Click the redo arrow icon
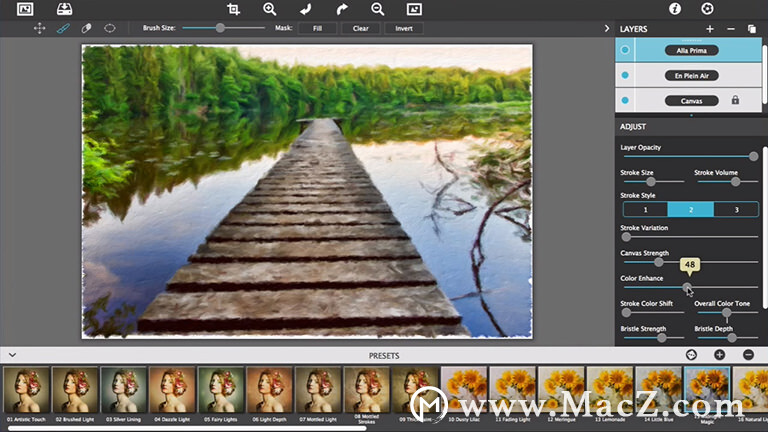This screenshot has width=768, height=432. (342, 9)
